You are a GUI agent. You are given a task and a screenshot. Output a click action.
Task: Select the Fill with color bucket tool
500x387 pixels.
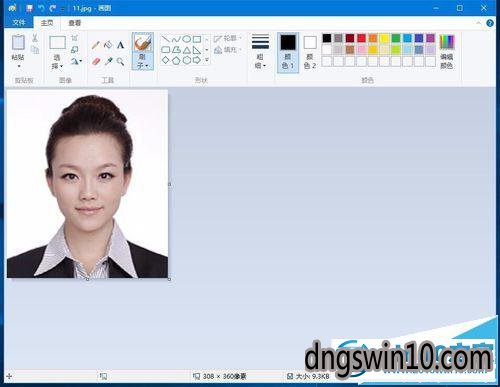click(x=108, y=45)
